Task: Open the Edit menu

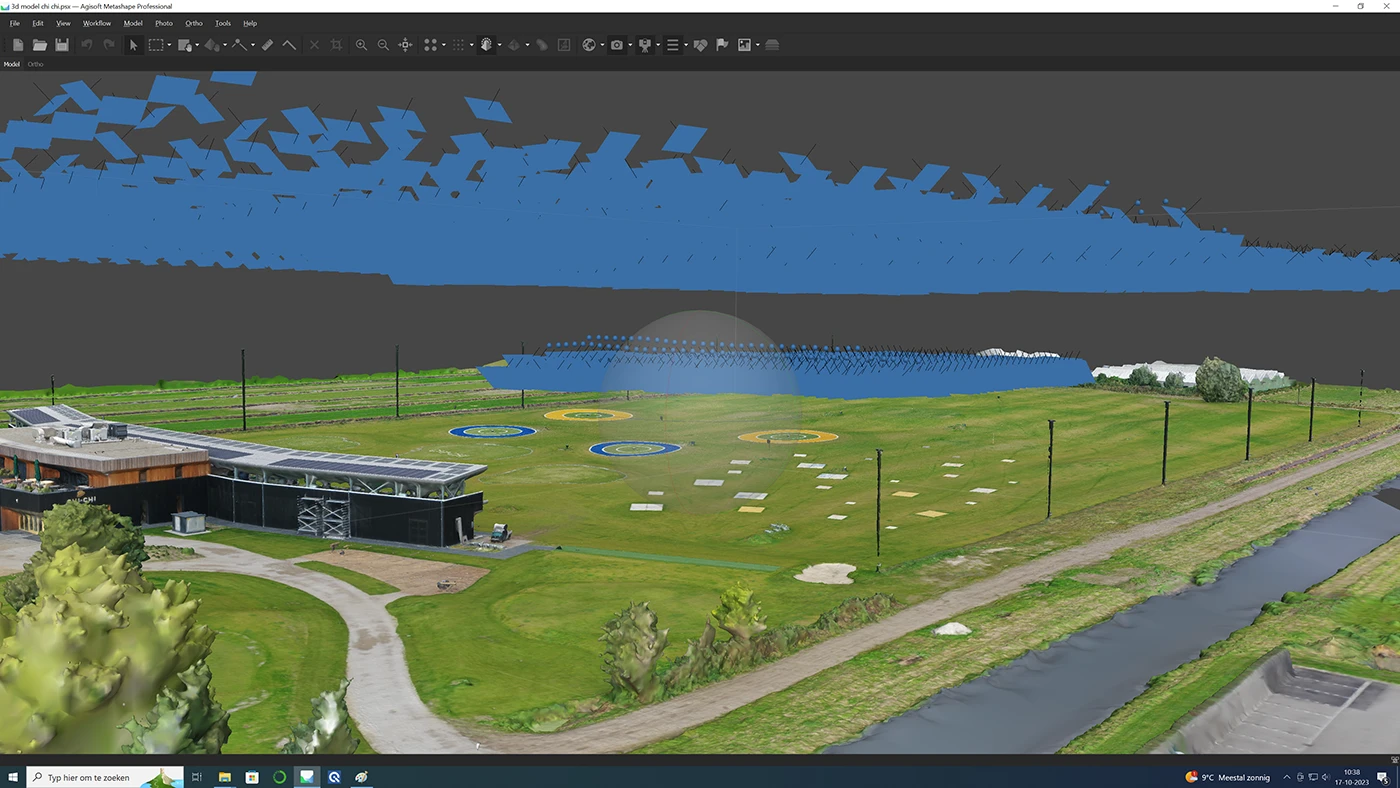Action: coord(38,23)
